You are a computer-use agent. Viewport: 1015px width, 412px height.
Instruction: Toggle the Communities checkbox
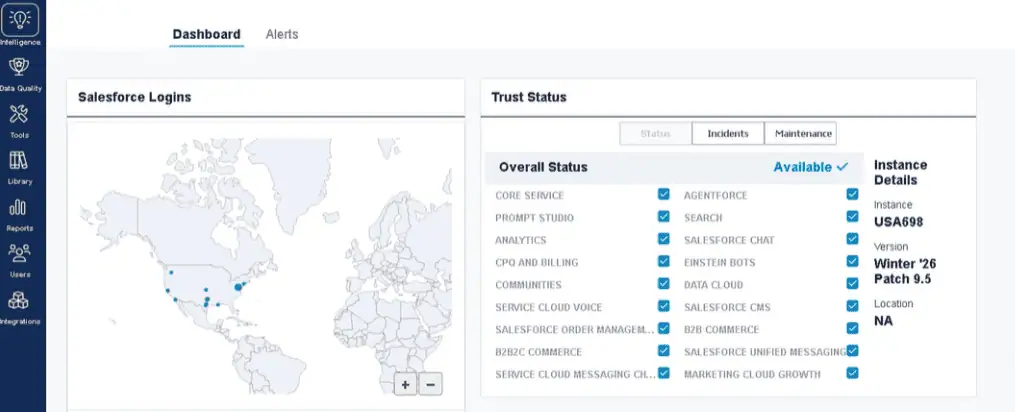664,284
